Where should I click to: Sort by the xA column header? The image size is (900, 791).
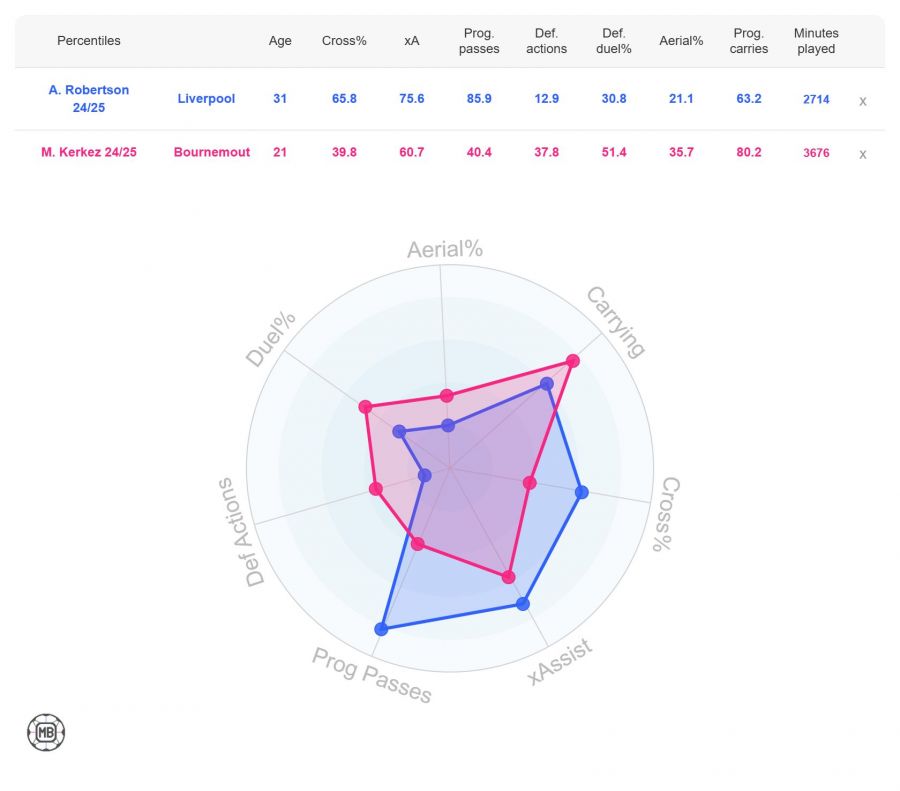[411, 41]
